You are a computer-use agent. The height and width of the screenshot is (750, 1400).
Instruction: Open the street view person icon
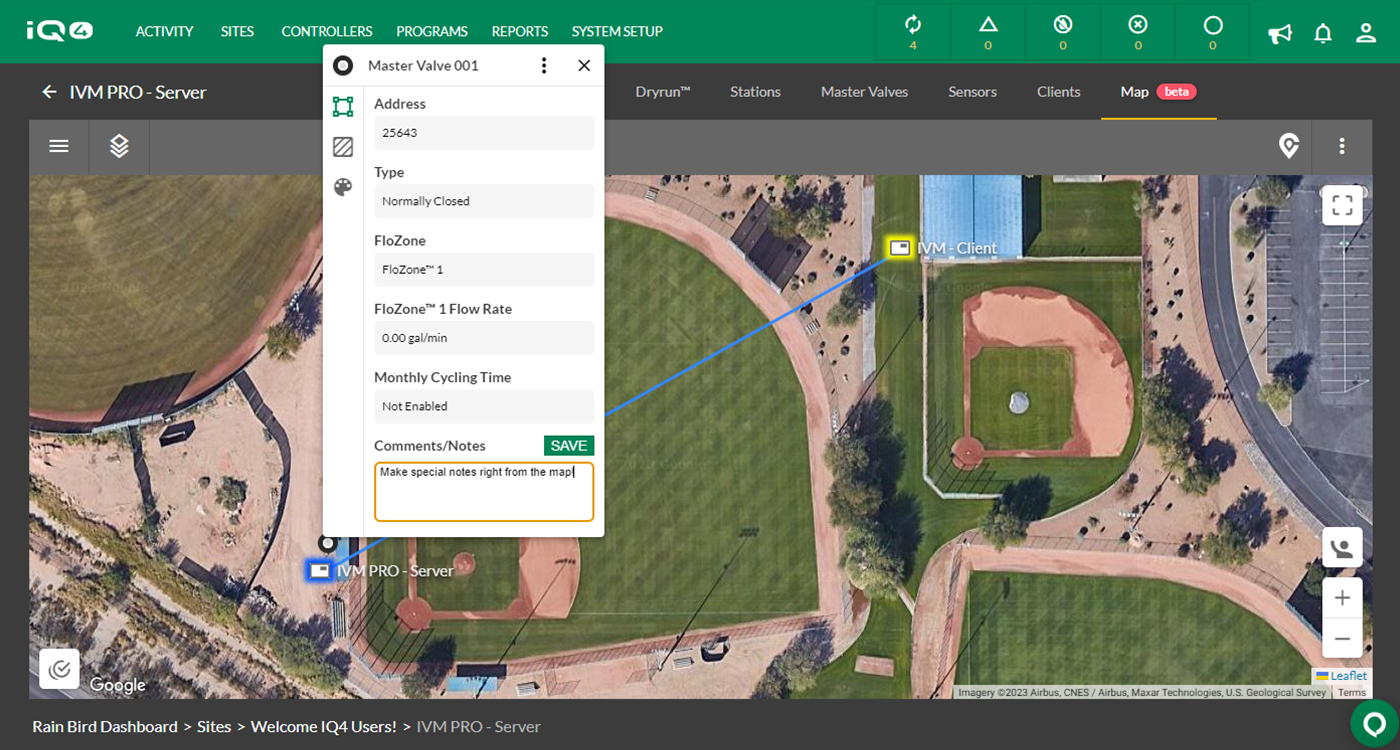coord(1342,548)
